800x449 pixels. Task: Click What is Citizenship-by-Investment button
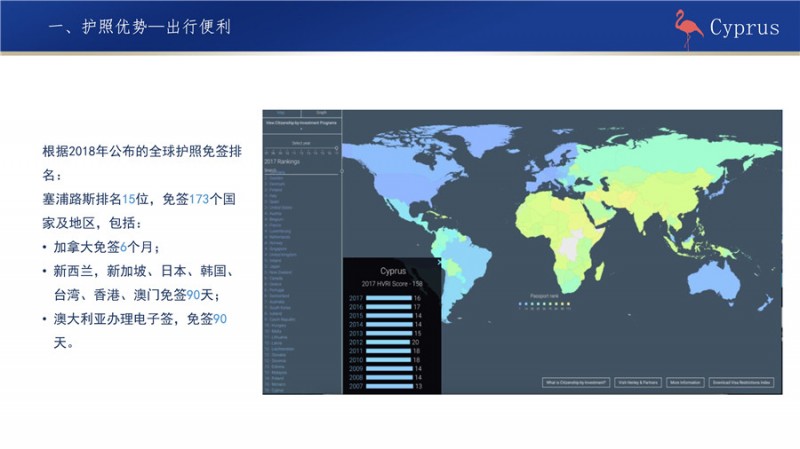(574, 382)
